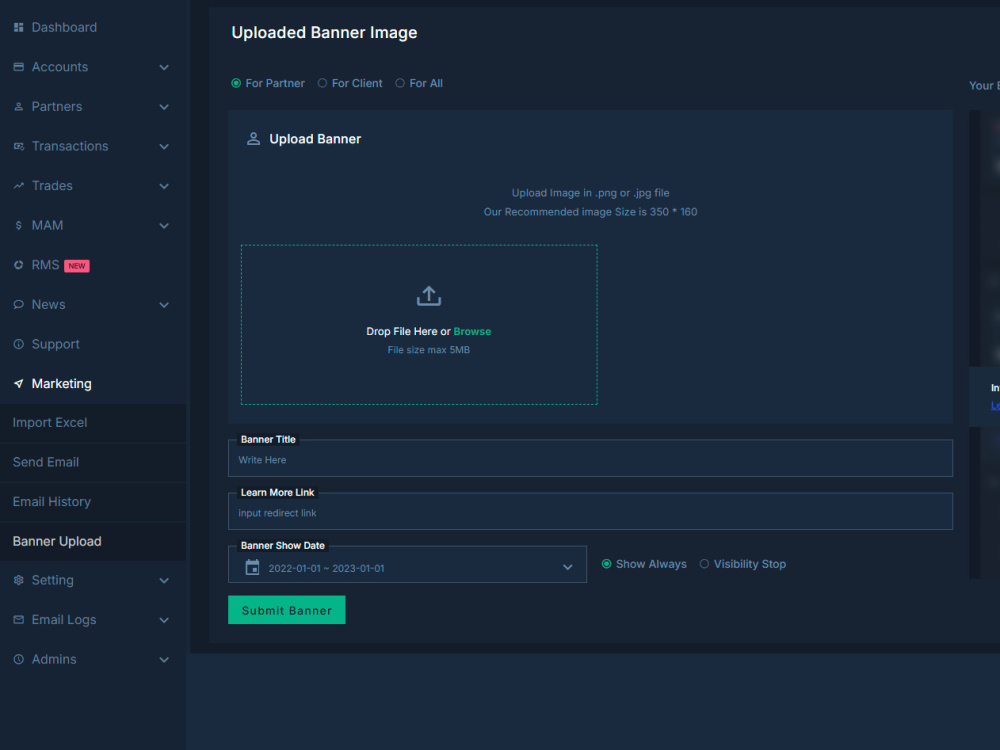Click the Setting gear icon
1000x750 pixels.
point(18,580)
